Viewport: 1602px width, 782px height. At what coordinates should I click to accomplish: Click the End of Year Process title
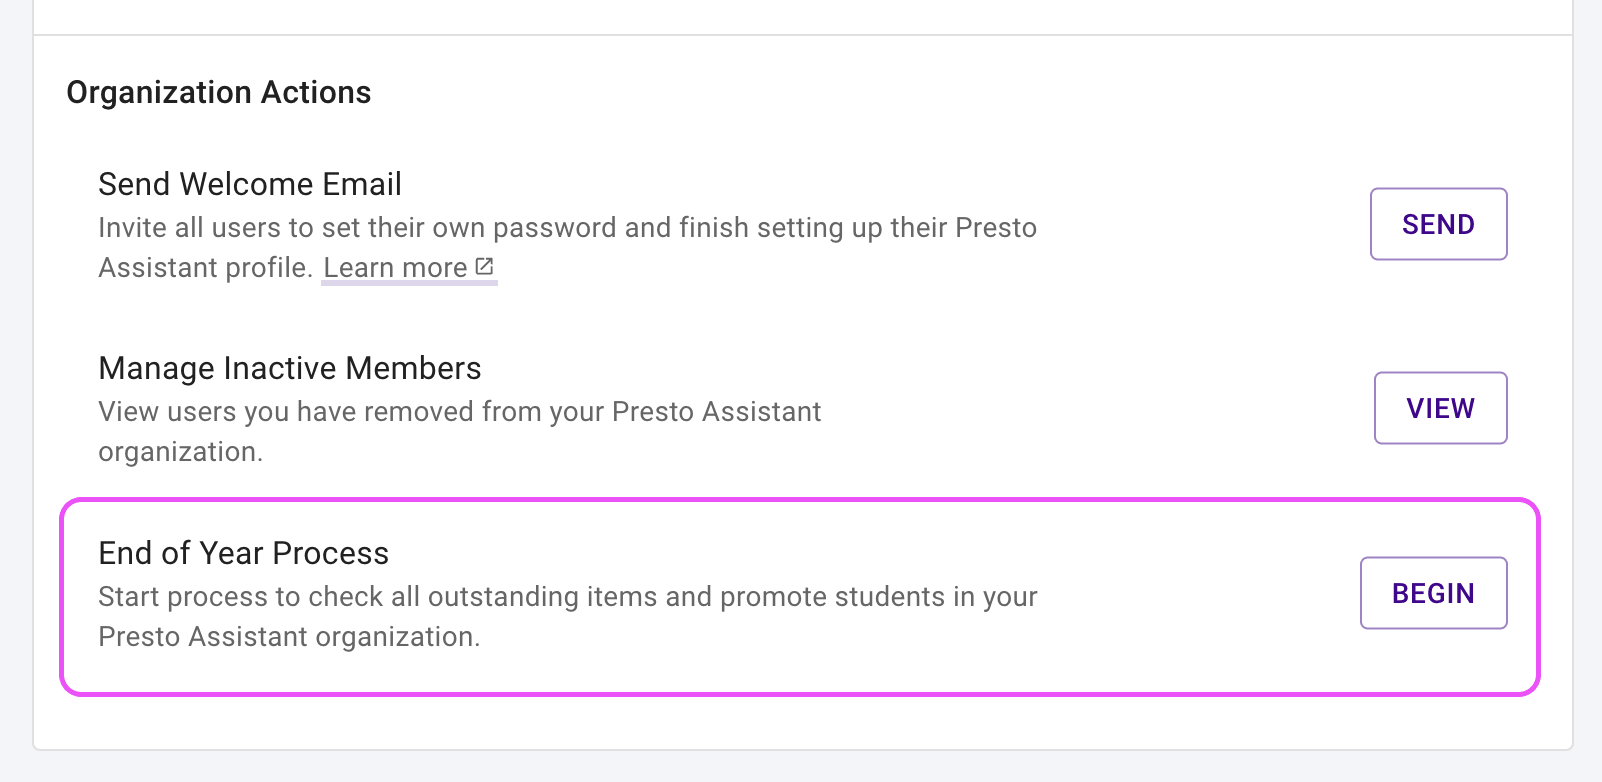(244, 553)
